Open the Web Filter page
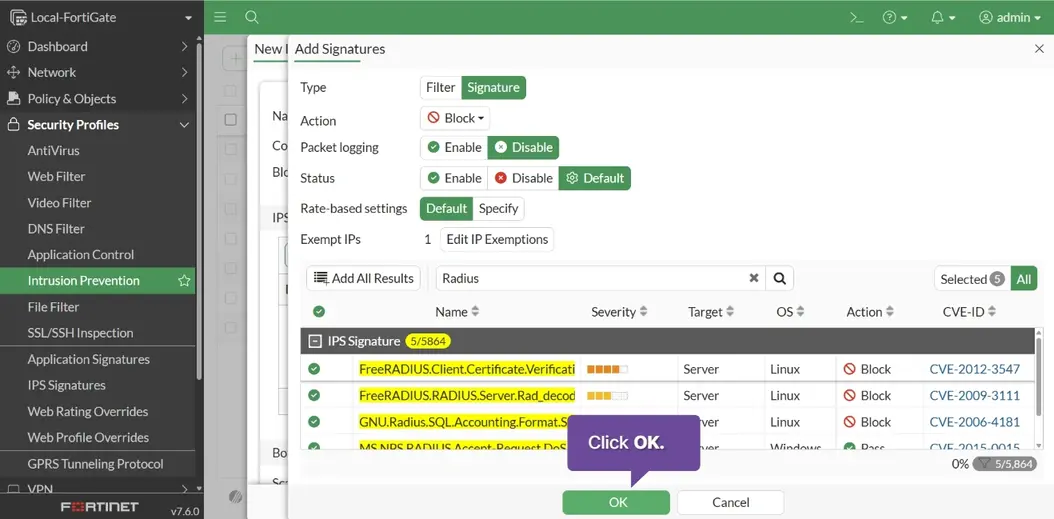This screenshot has height=519, width=1054. point(56,177)
